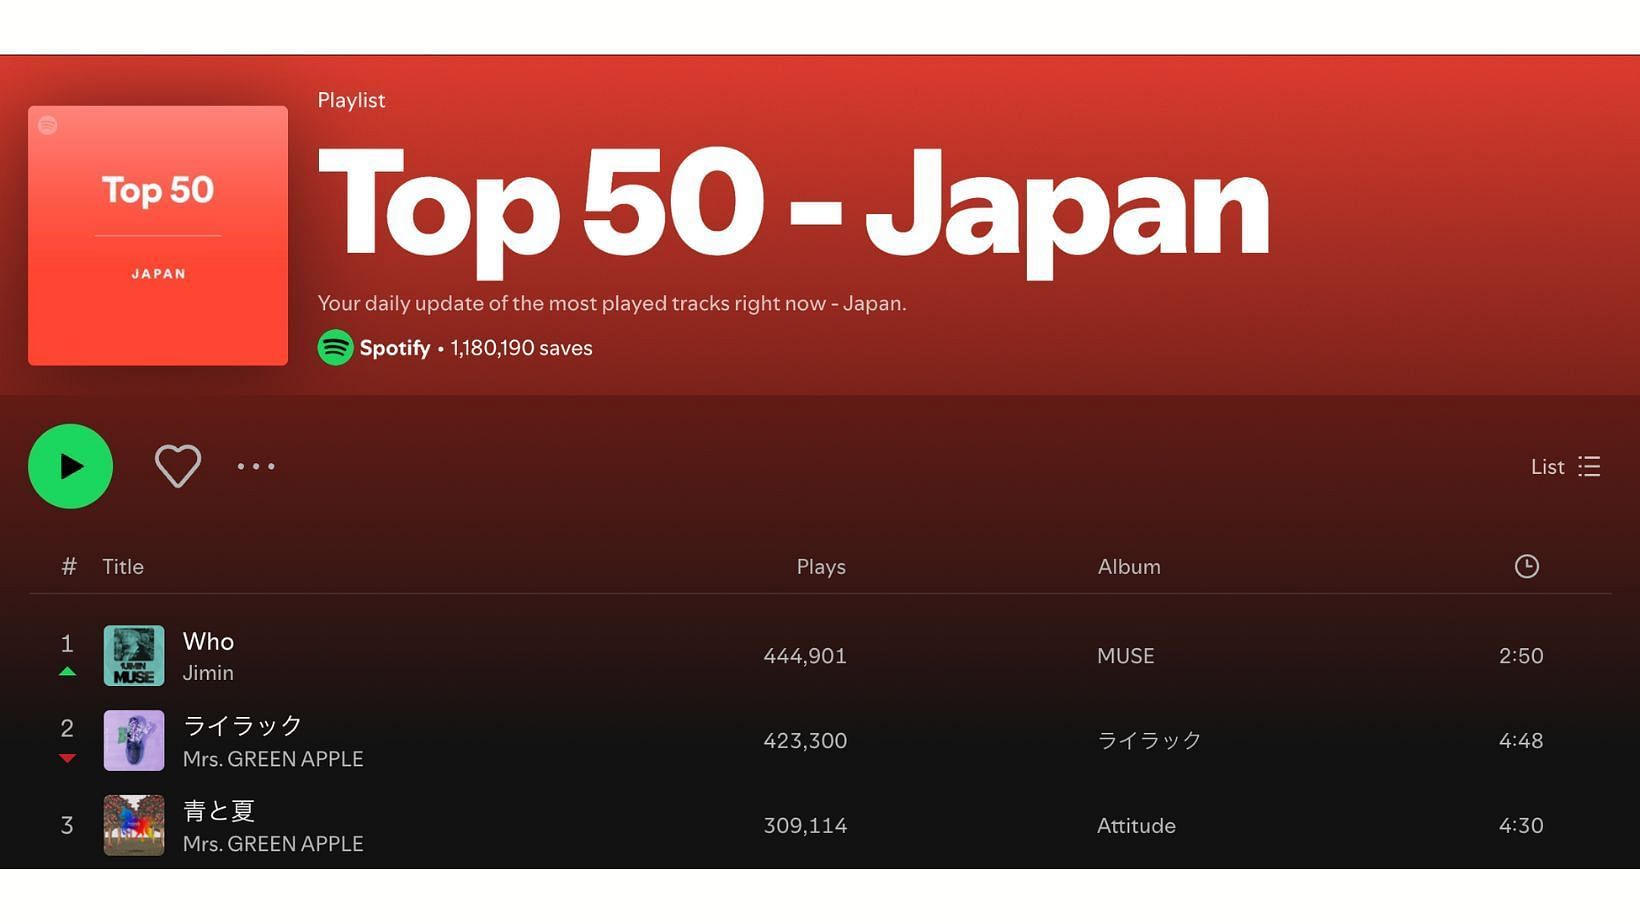Click the ライラック track cover thumbnail
1640x924 pixels.
click(x=134, y=741)
